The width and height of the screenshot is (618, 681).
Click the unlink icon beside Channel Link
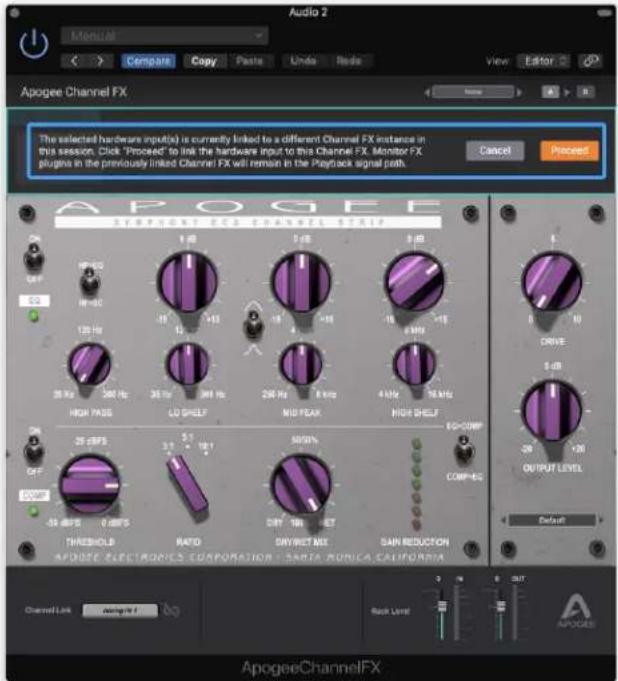click(171, 611)
